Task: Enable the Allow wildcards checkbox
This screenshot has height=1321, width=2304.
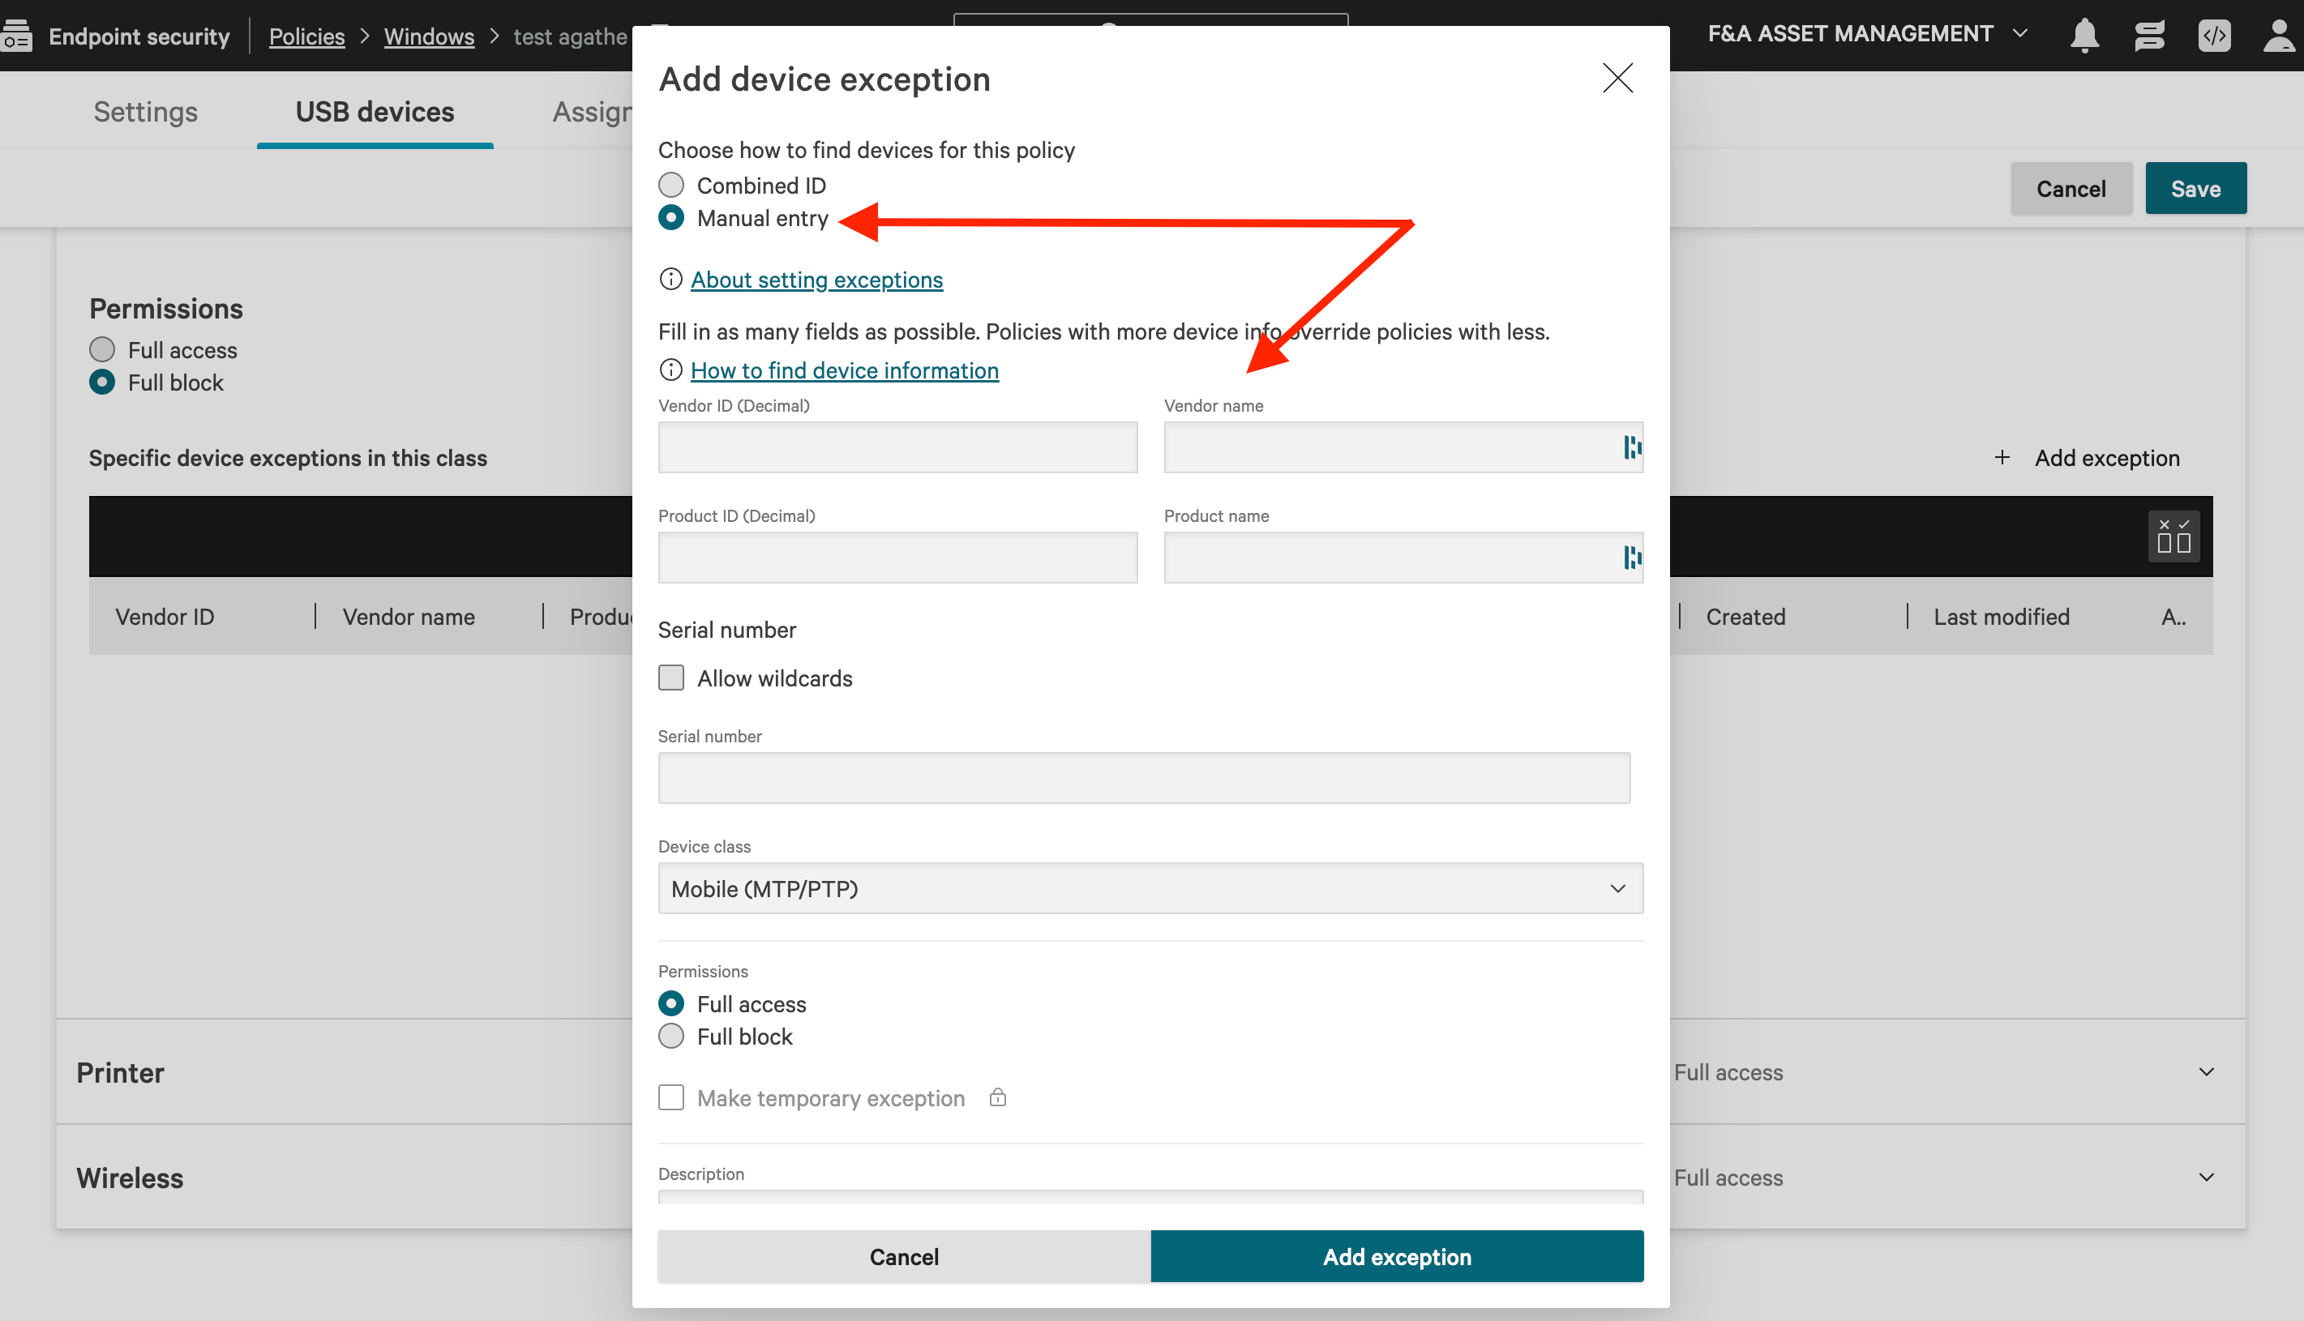Action: (671, 678)
